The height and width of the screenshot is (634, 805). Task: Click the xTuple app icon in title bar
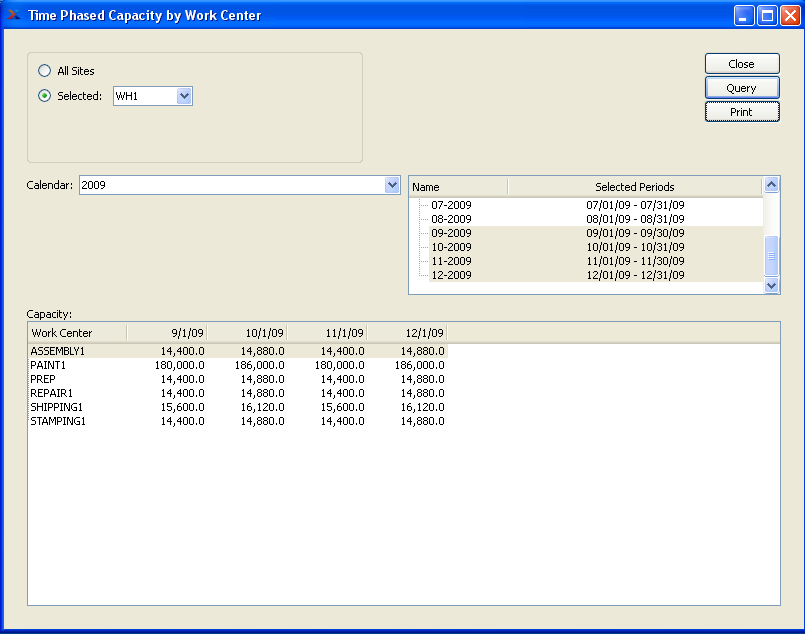(14, 15)
